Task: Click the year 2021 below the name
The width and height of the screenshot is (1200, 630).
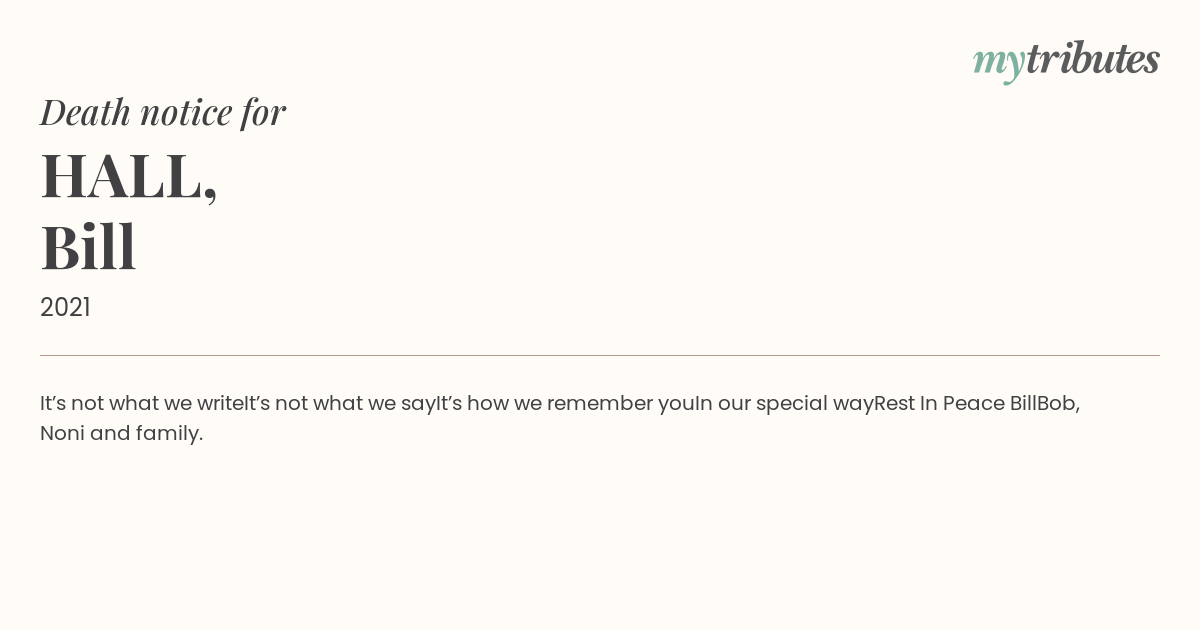Action: tap(65, 307)
